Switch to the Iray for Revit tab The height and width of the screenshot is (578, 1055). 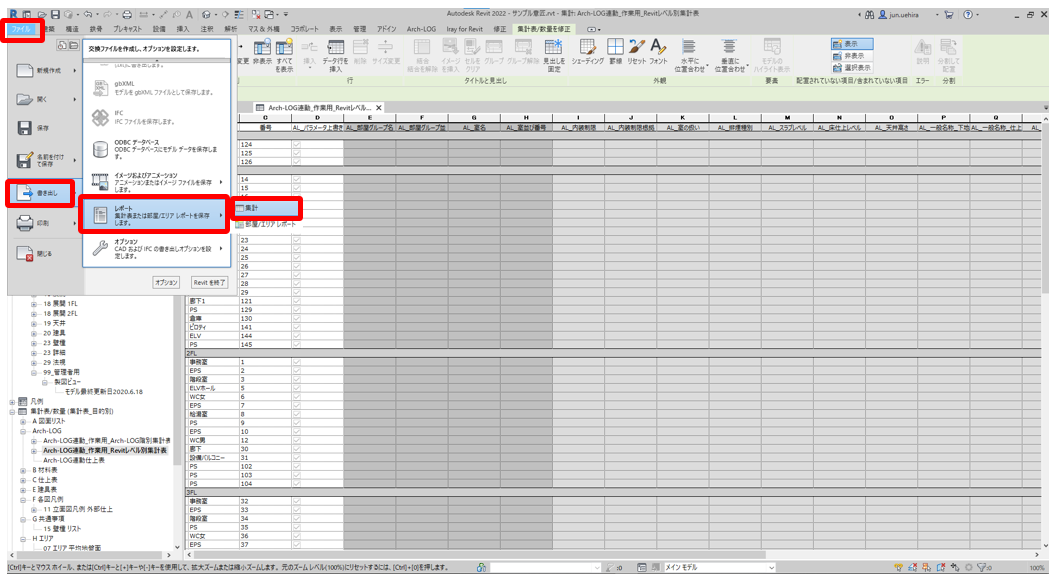(464, 30)
